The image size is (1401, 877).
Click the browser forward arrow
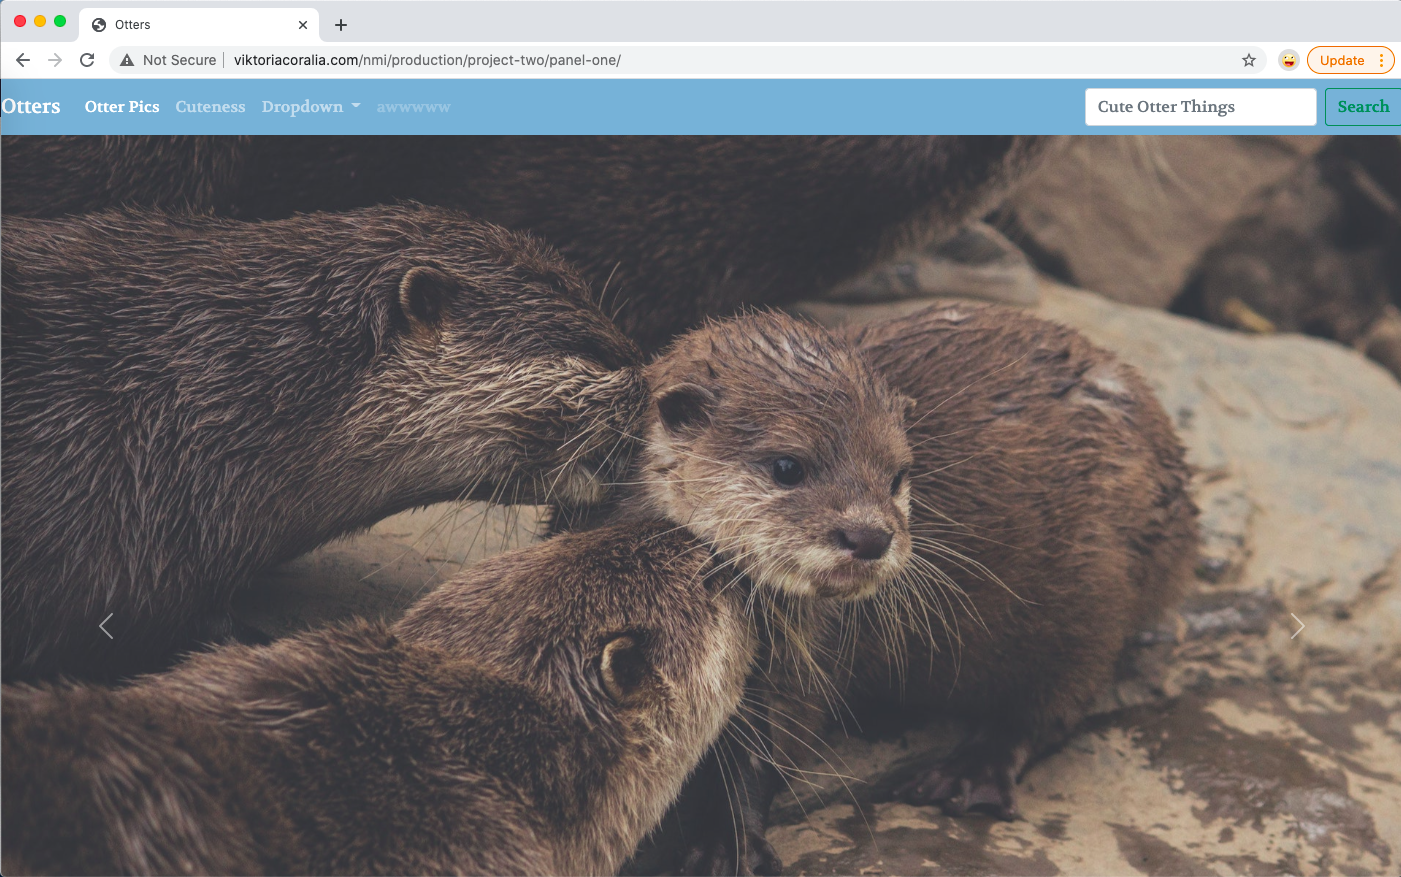tap(55, 60)
